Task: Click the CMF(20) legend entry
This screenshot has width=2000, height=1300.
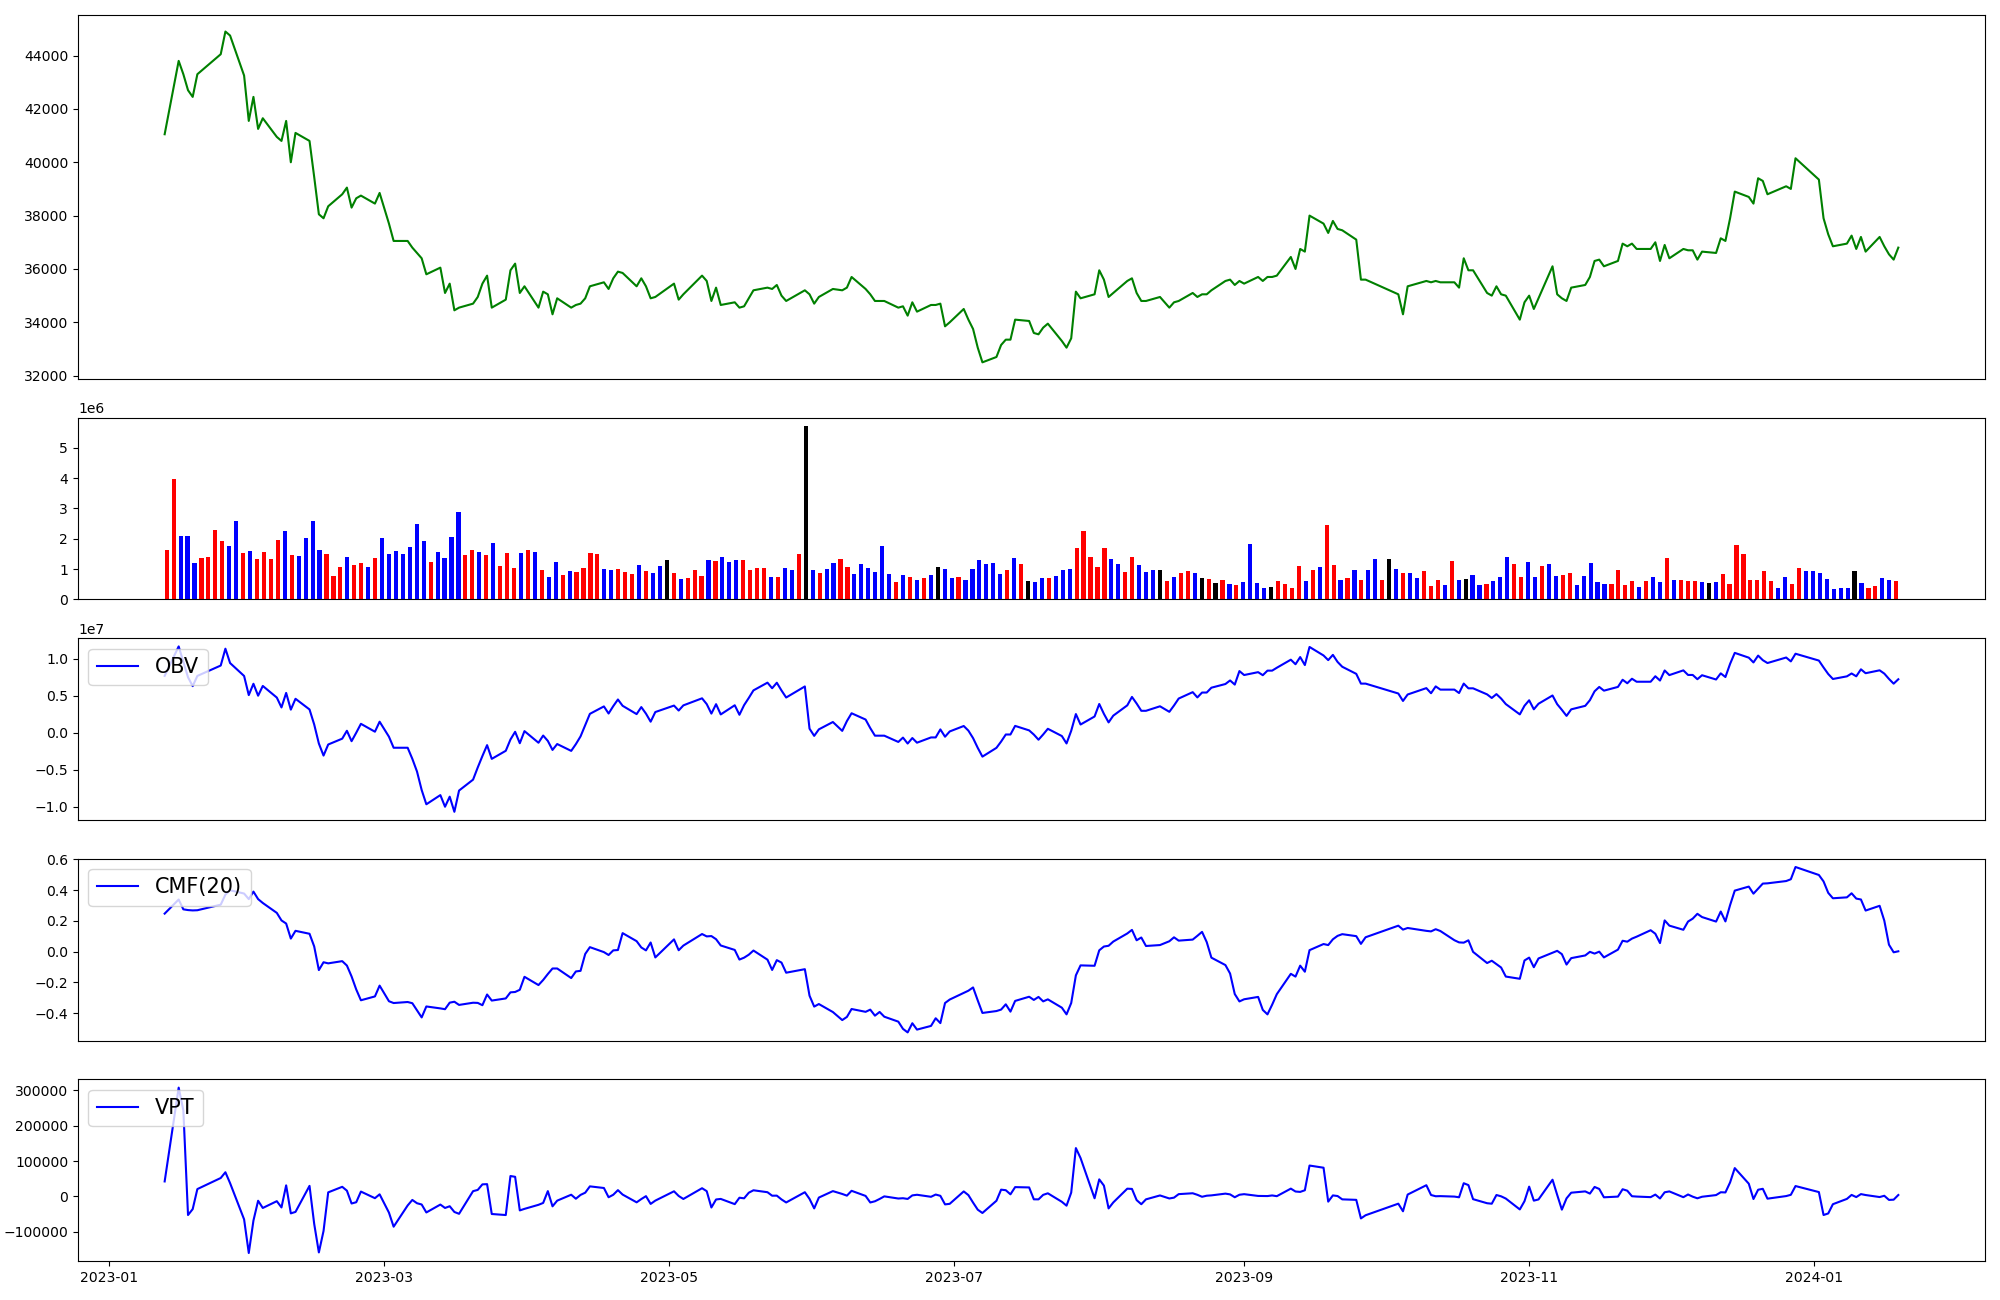Action: (169, 886)
